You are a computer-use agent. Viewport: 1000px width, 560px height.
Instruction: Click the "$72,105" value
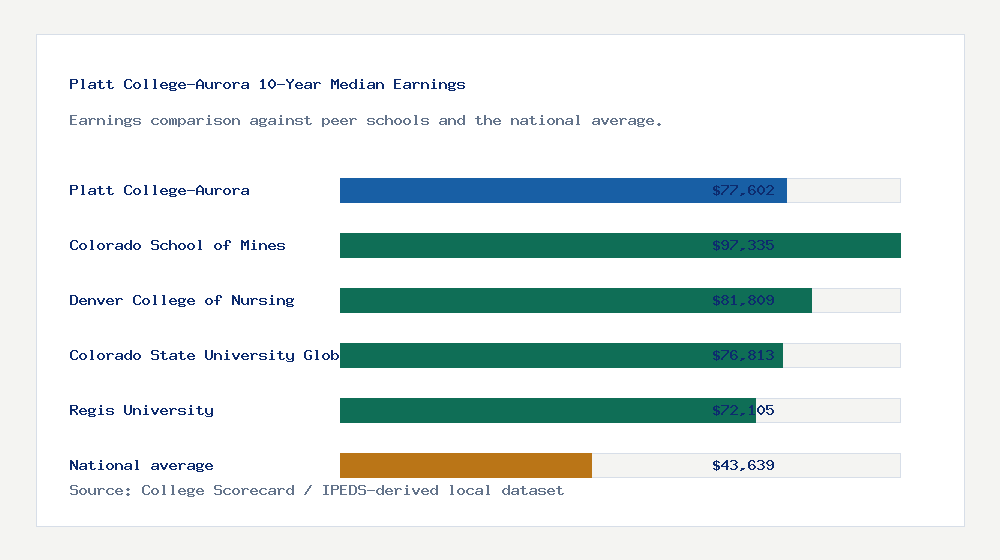[743, 410]
